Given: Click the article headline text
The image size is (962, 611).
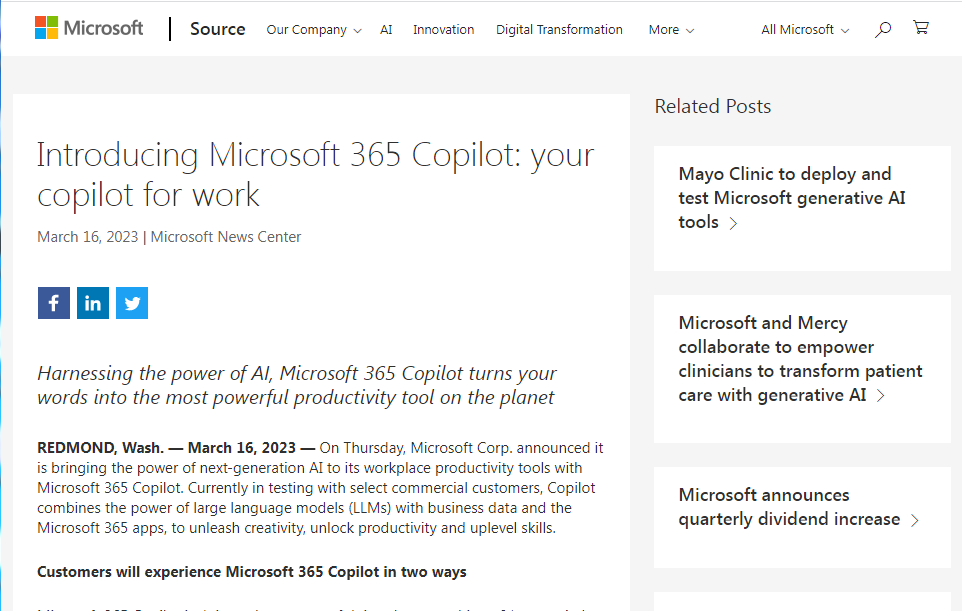Looking at the screenshot, I should click(315, 174).
